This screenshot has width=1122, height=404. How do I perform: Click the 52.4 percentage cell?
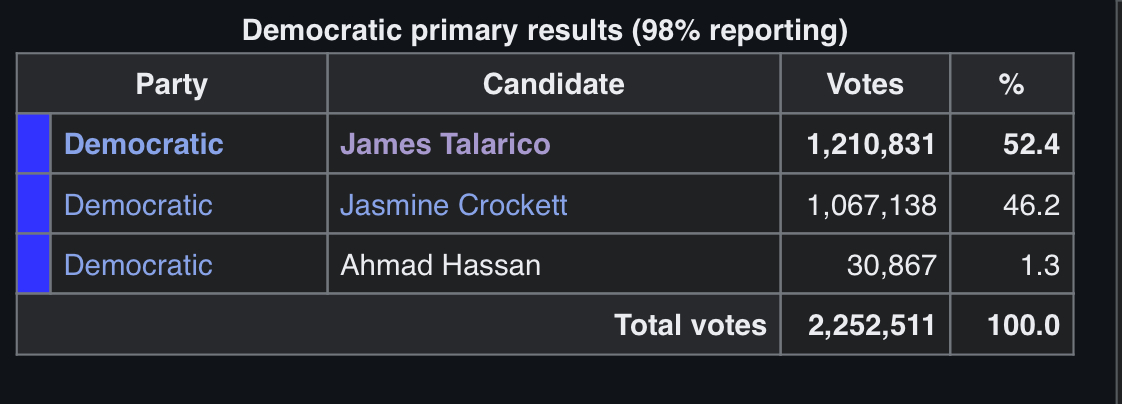(1031, 144)
